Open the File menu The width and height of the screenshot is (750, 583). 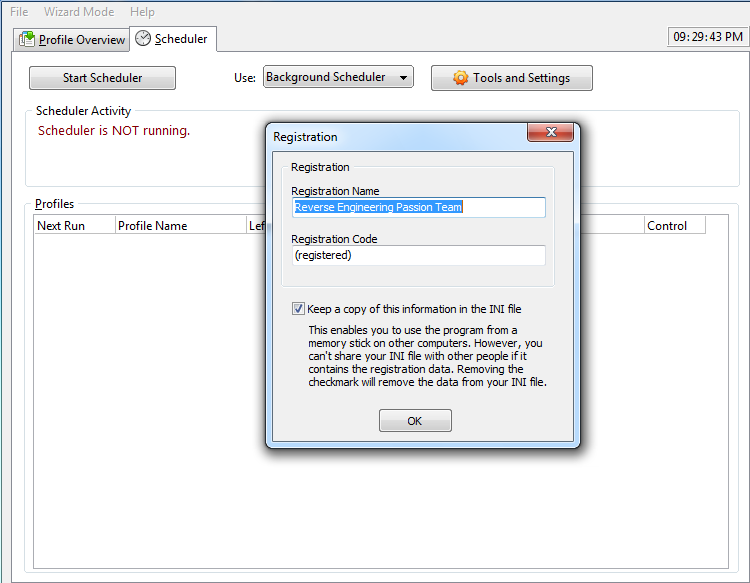[19, 11]
